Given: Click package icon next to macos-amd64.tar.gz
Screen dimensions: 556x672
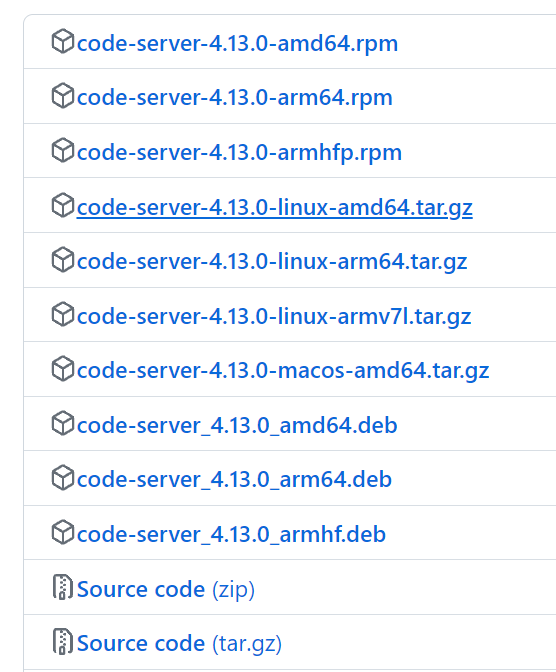Looking at the screenshot, I should click(63, 369).
